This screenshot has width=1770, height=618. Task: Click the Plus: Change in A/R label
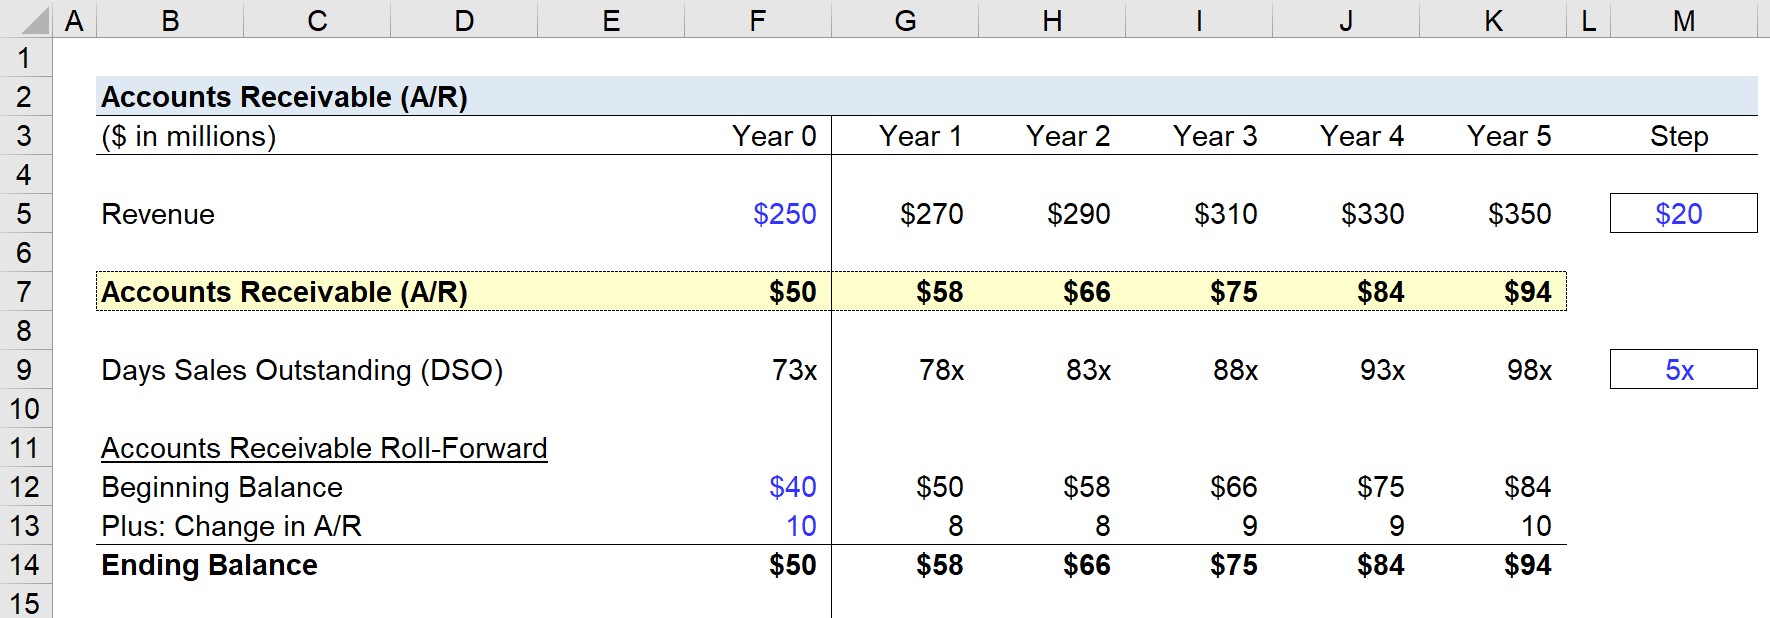pos(231,526)
